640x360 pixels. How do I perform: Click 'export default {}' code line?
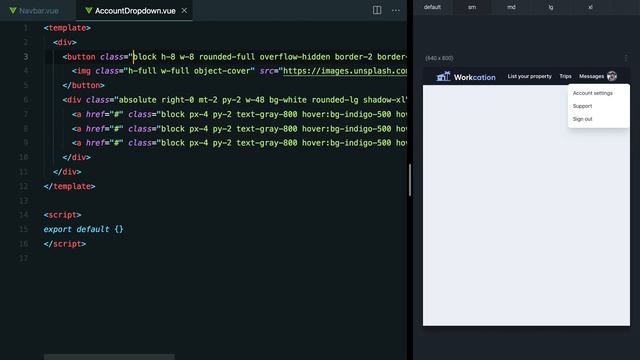[x=83, y=229]
